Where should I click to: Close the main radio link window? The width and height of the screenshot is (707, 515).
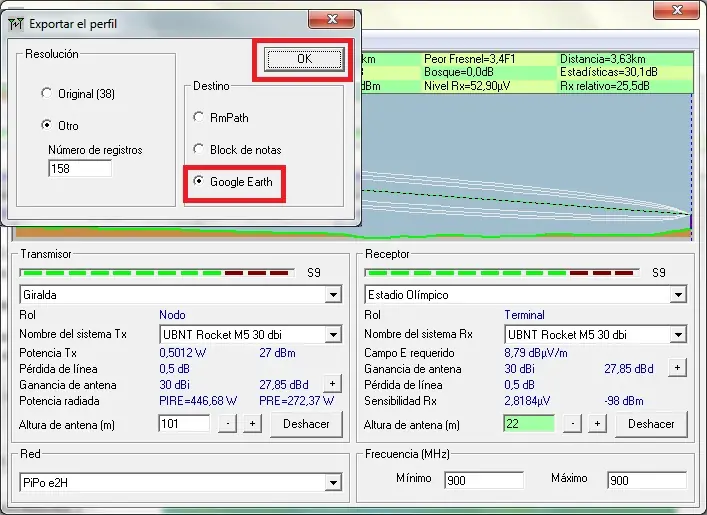(676, 10)
